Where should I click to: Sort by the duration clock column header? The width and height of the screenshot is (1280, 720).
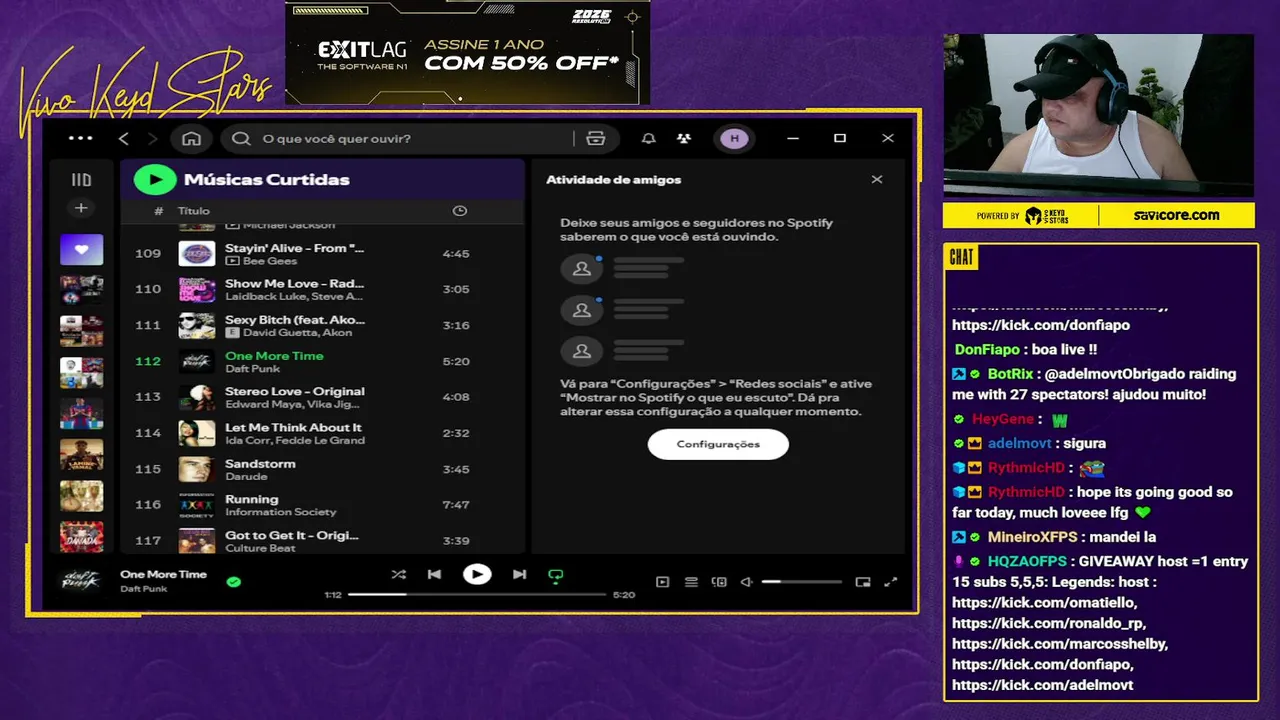(x=460, y=211)
